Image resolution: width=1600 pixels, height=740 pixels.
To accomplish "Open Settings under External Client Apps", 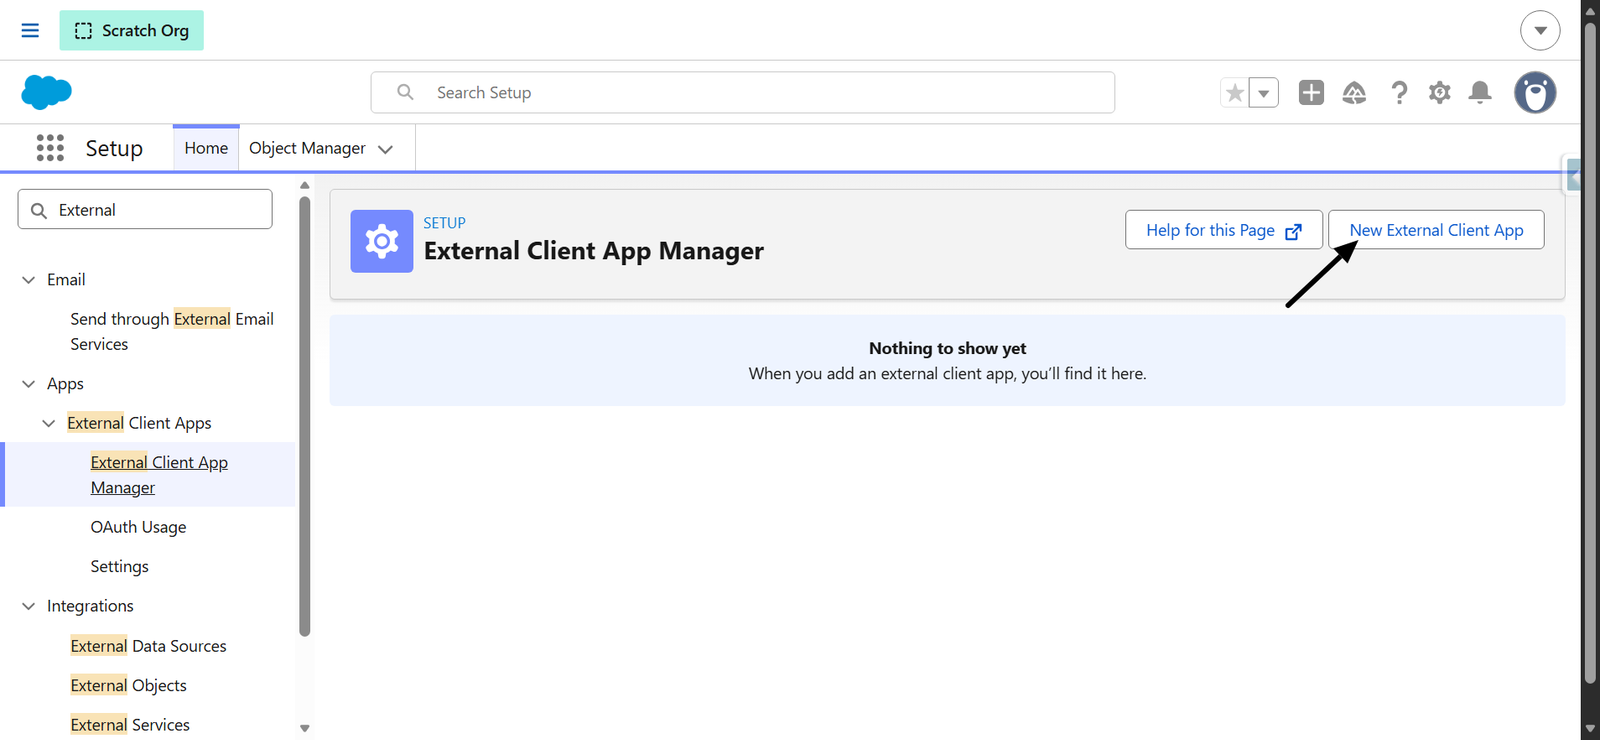I will (119, 566).
